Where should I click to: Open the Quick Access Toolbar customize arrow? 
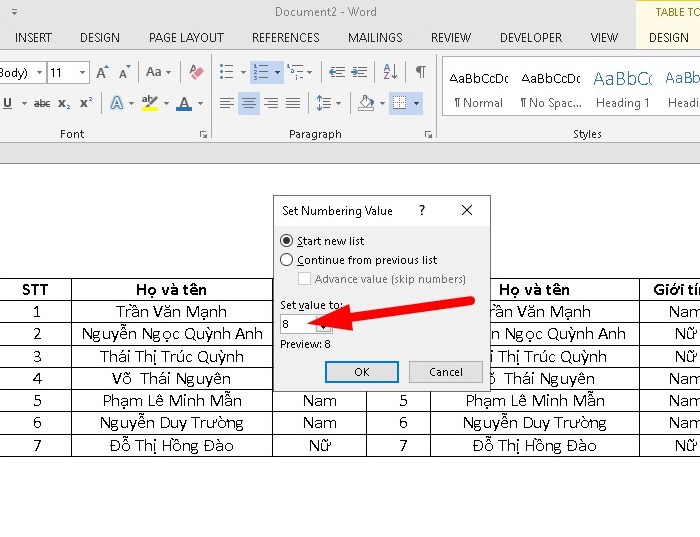[x=14, y=12]
